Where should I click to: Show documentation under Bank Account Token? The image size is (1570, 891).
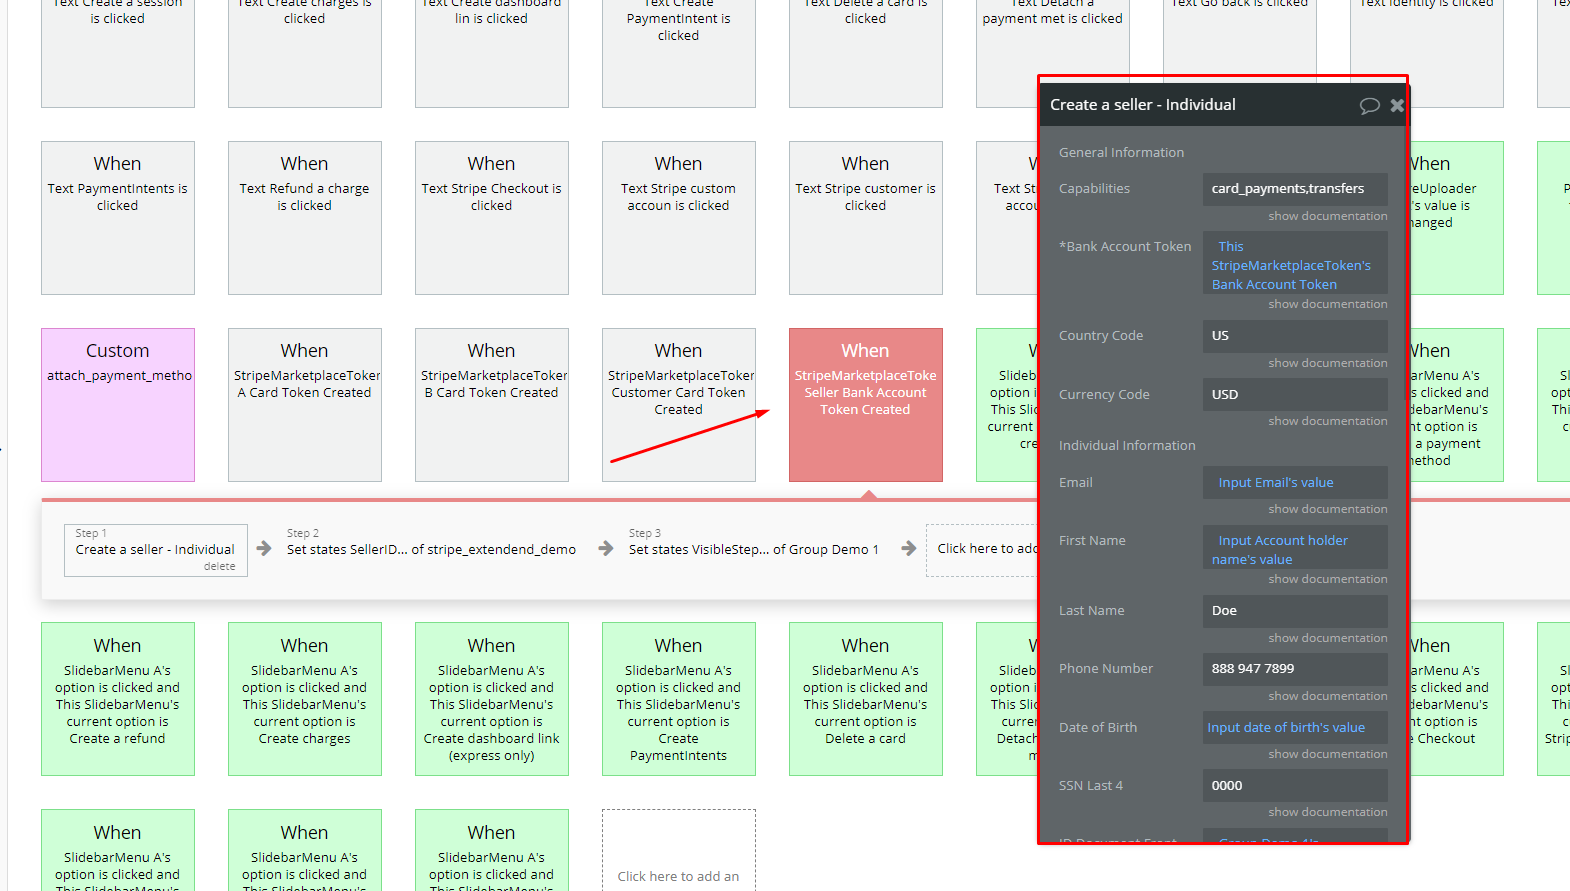(1328, 304)
